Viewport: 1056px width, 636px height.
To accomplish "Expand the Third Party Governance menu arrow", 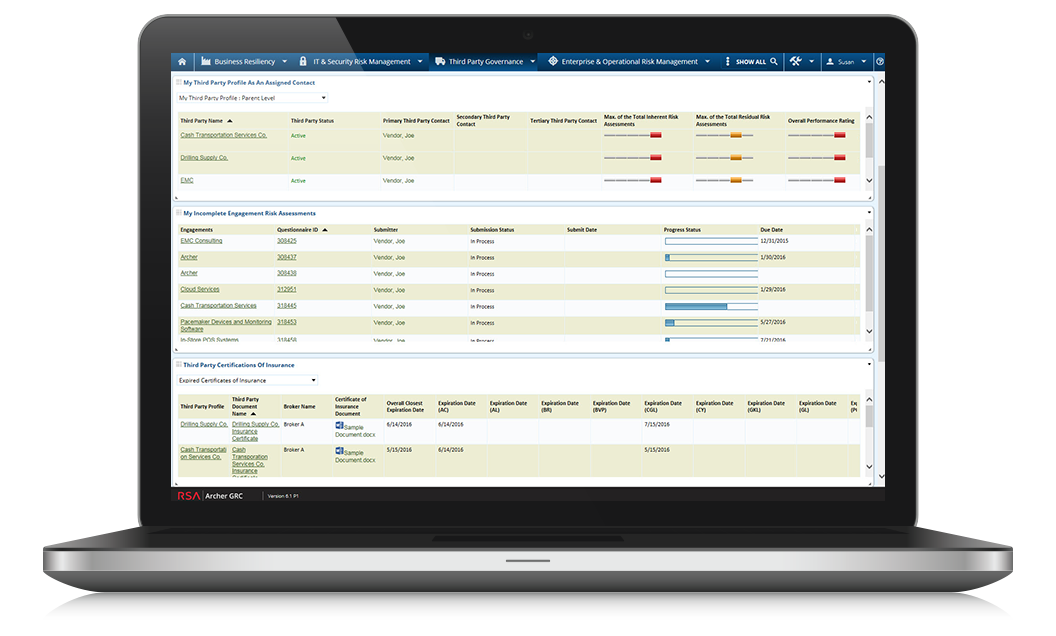I will 533,61.
